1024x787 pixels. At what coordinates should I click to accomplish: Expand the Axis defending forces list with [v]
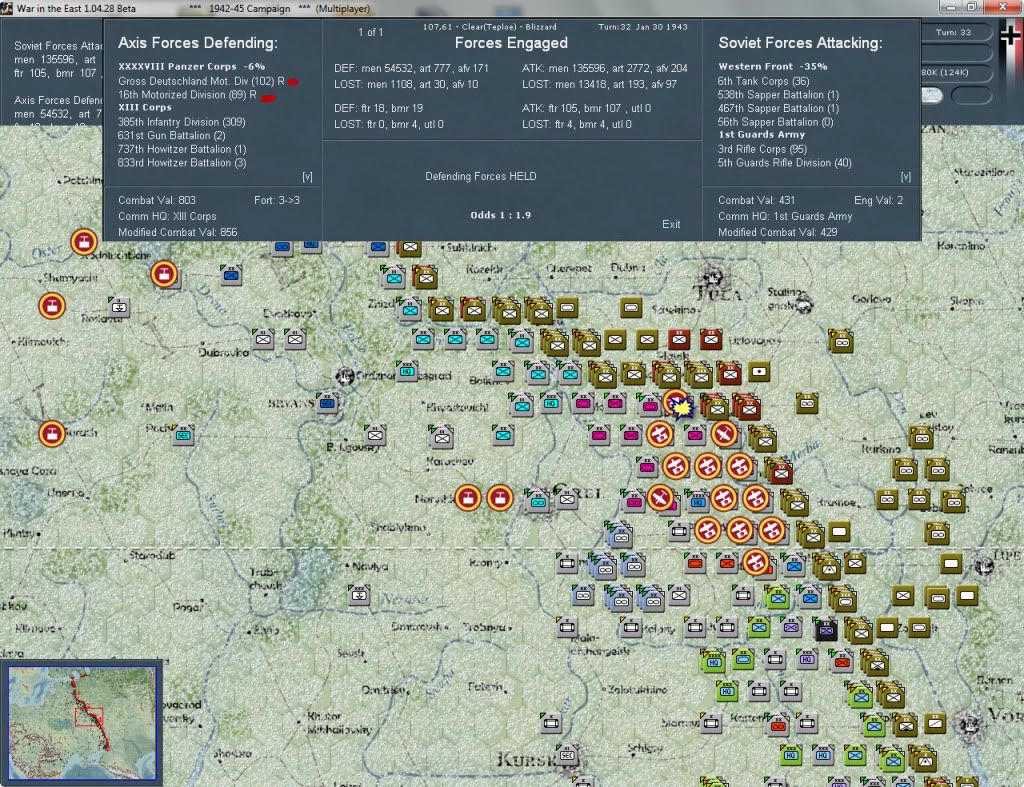[307, 177]
